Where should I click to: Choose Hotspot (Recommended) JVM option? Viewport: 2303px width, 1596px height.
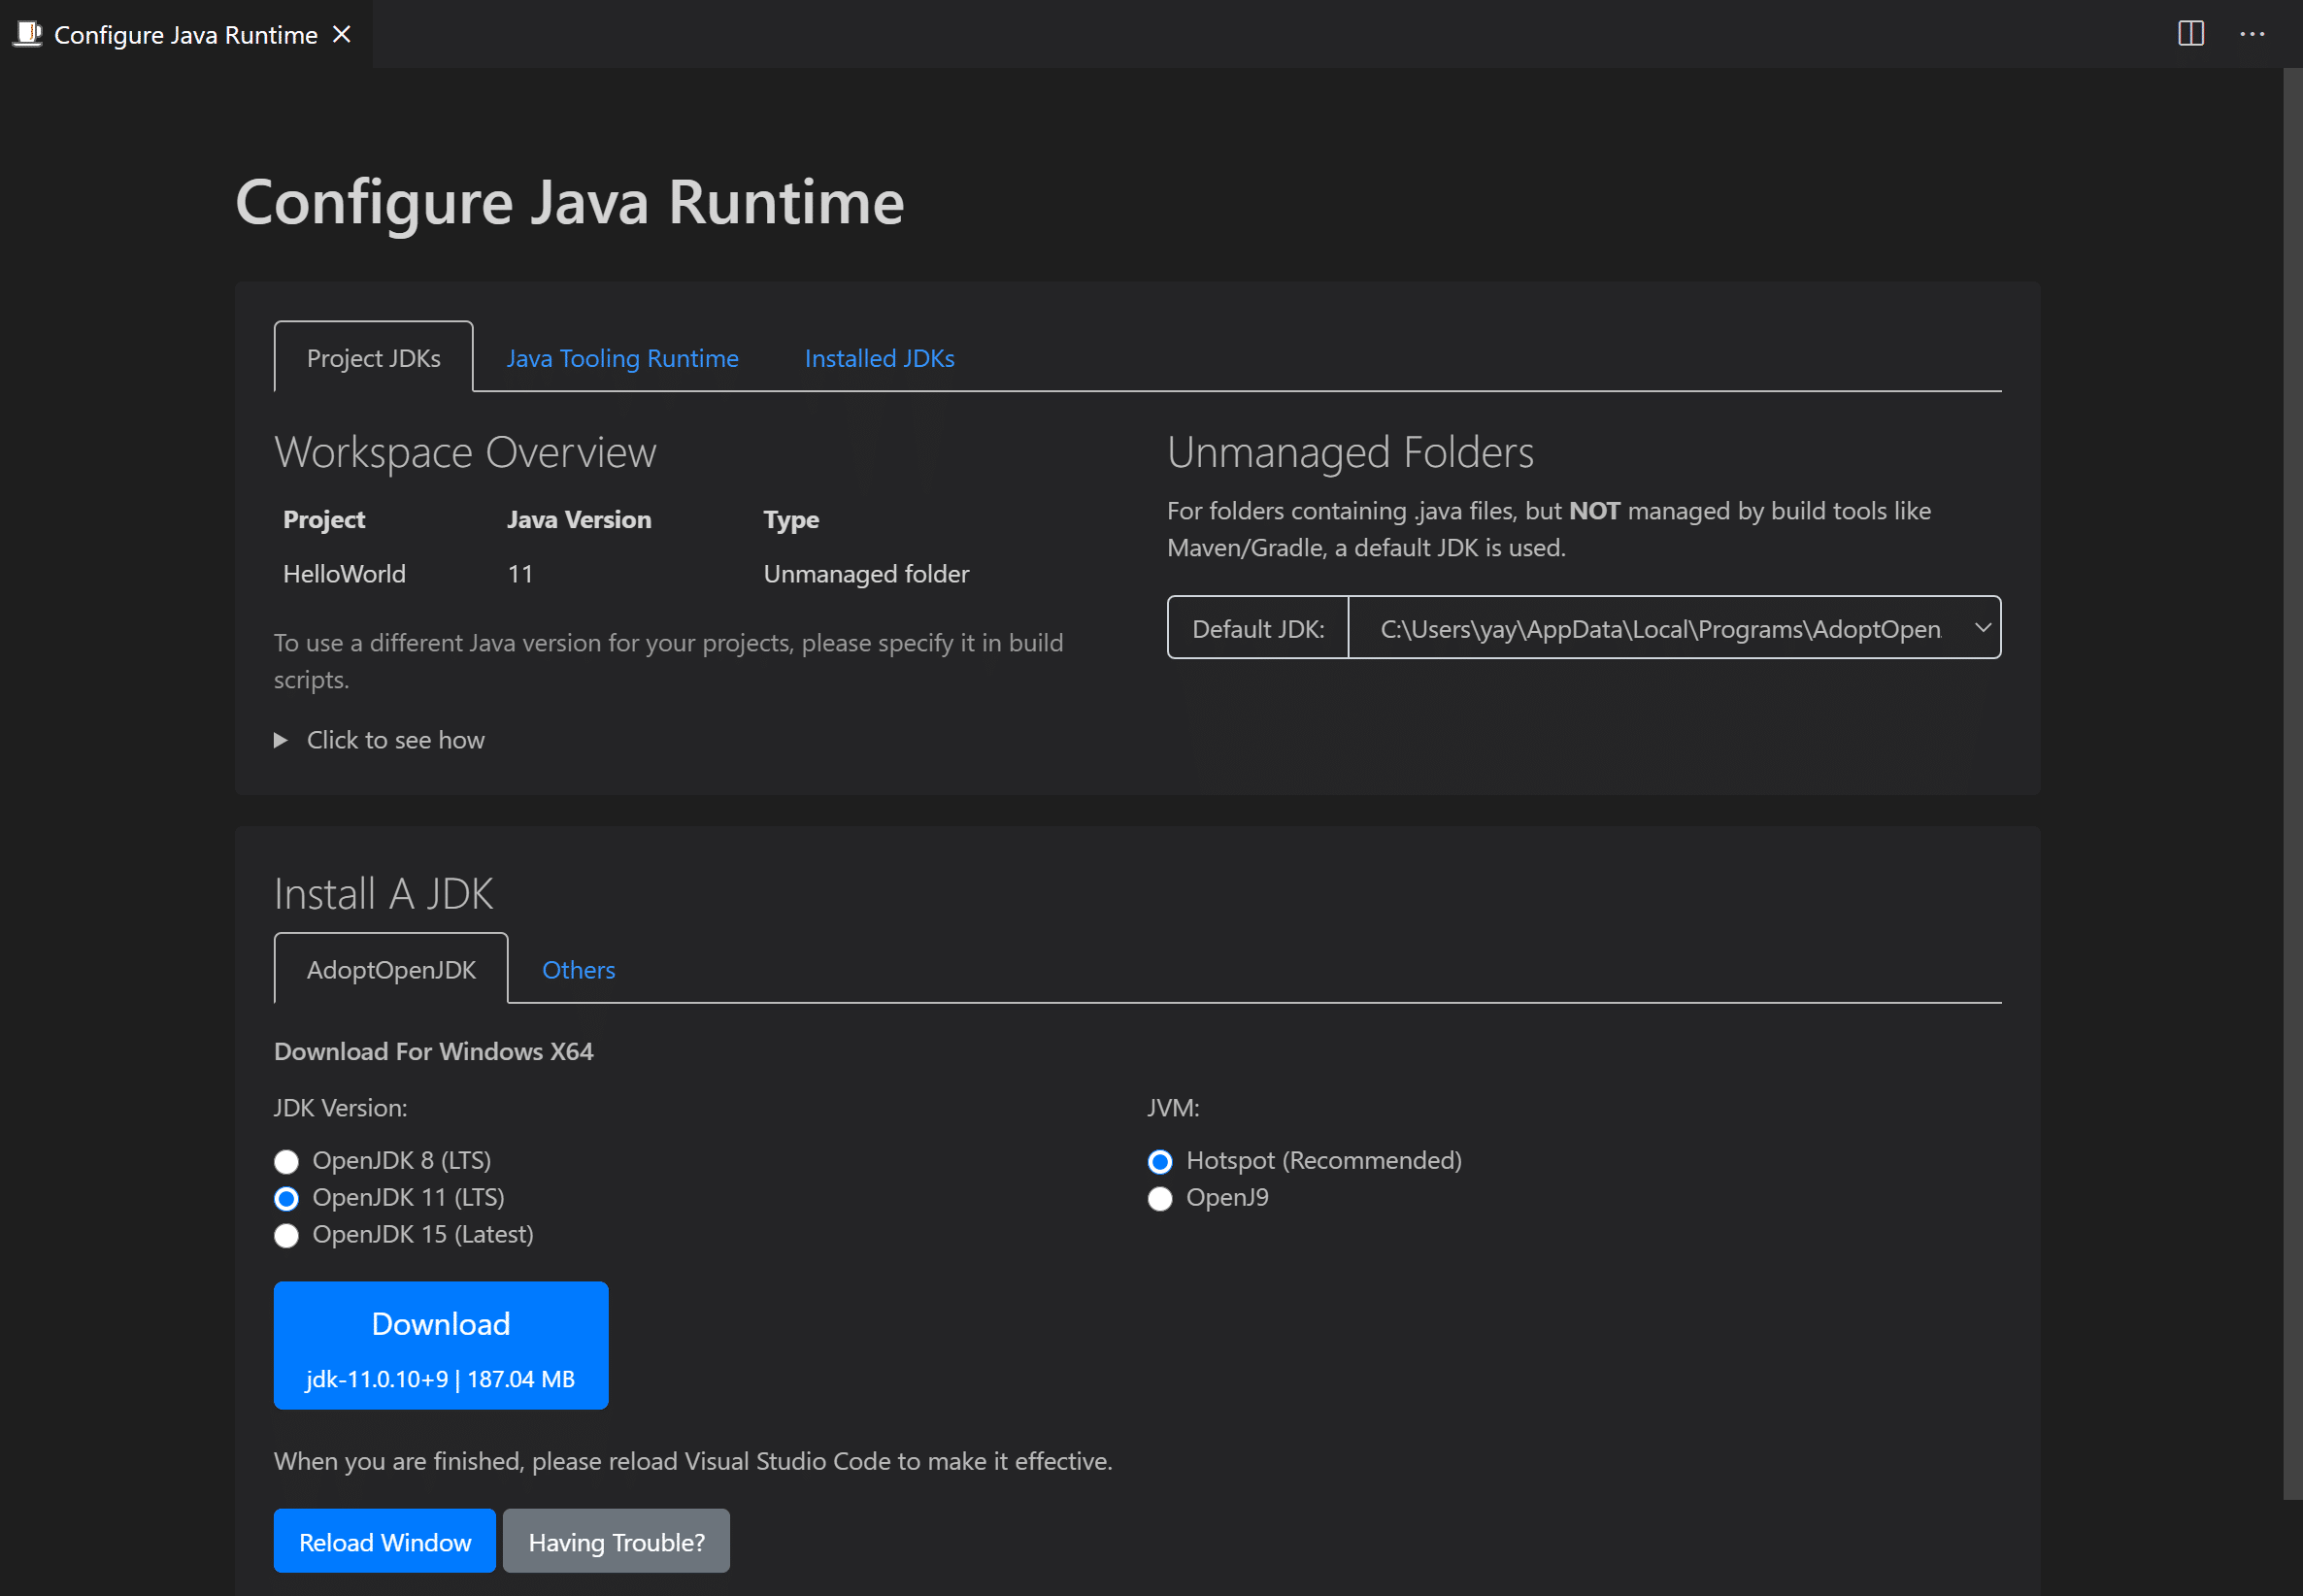tap(1160, 1161)
